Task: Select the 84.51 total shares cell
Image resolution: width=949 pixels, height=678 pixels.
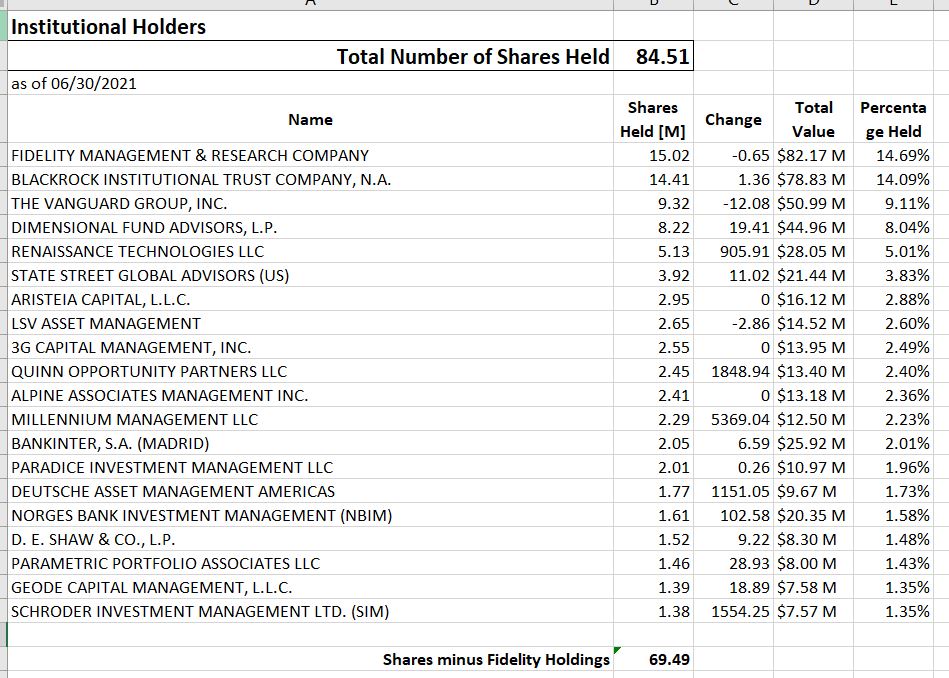Action: tap(653, 56)
